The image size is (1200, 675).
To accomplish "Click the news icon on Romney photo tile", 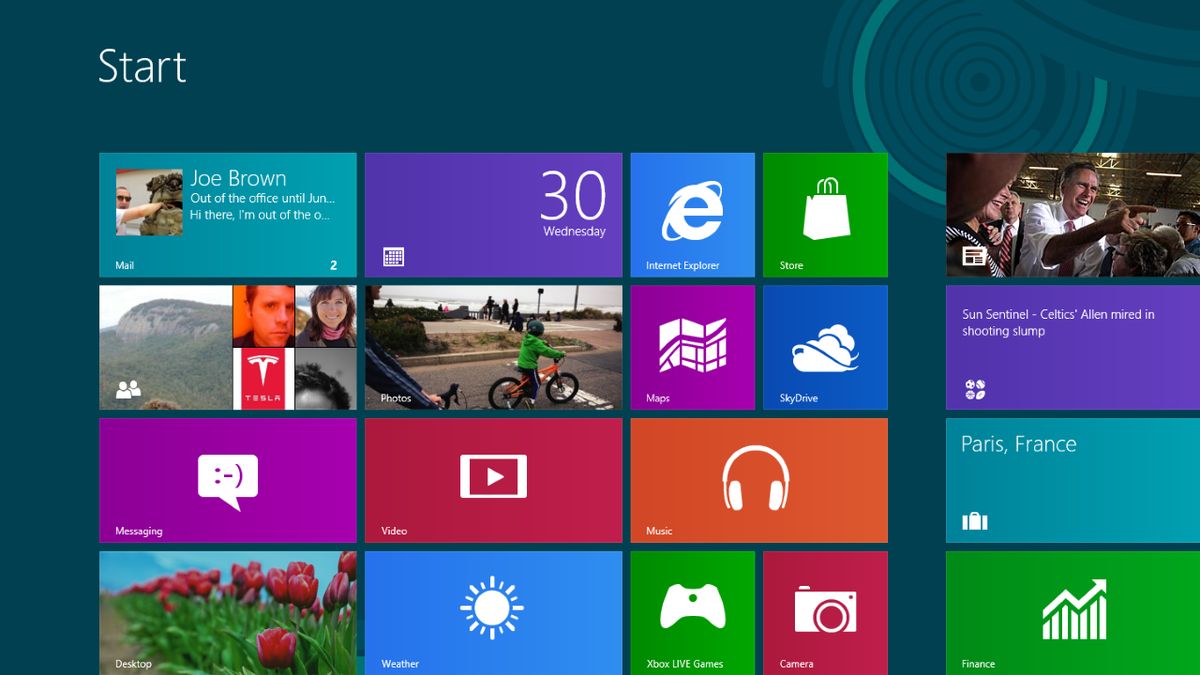I will [x=974, y=257].
